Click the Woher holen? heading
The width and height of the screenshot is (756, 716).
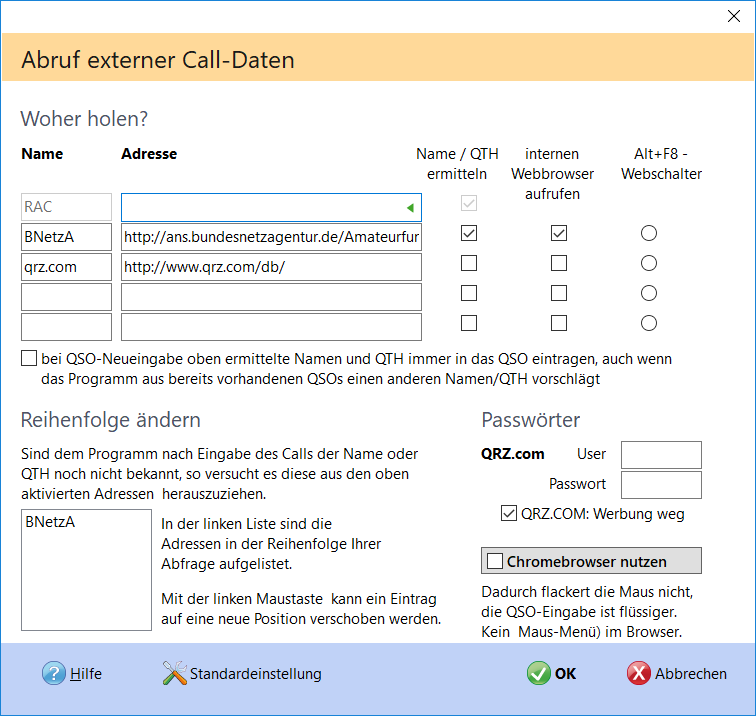pos(84,119)
